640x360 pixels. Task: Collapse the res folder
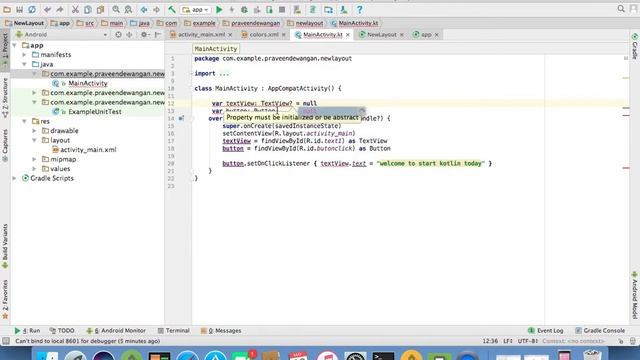tap(24, 121)
